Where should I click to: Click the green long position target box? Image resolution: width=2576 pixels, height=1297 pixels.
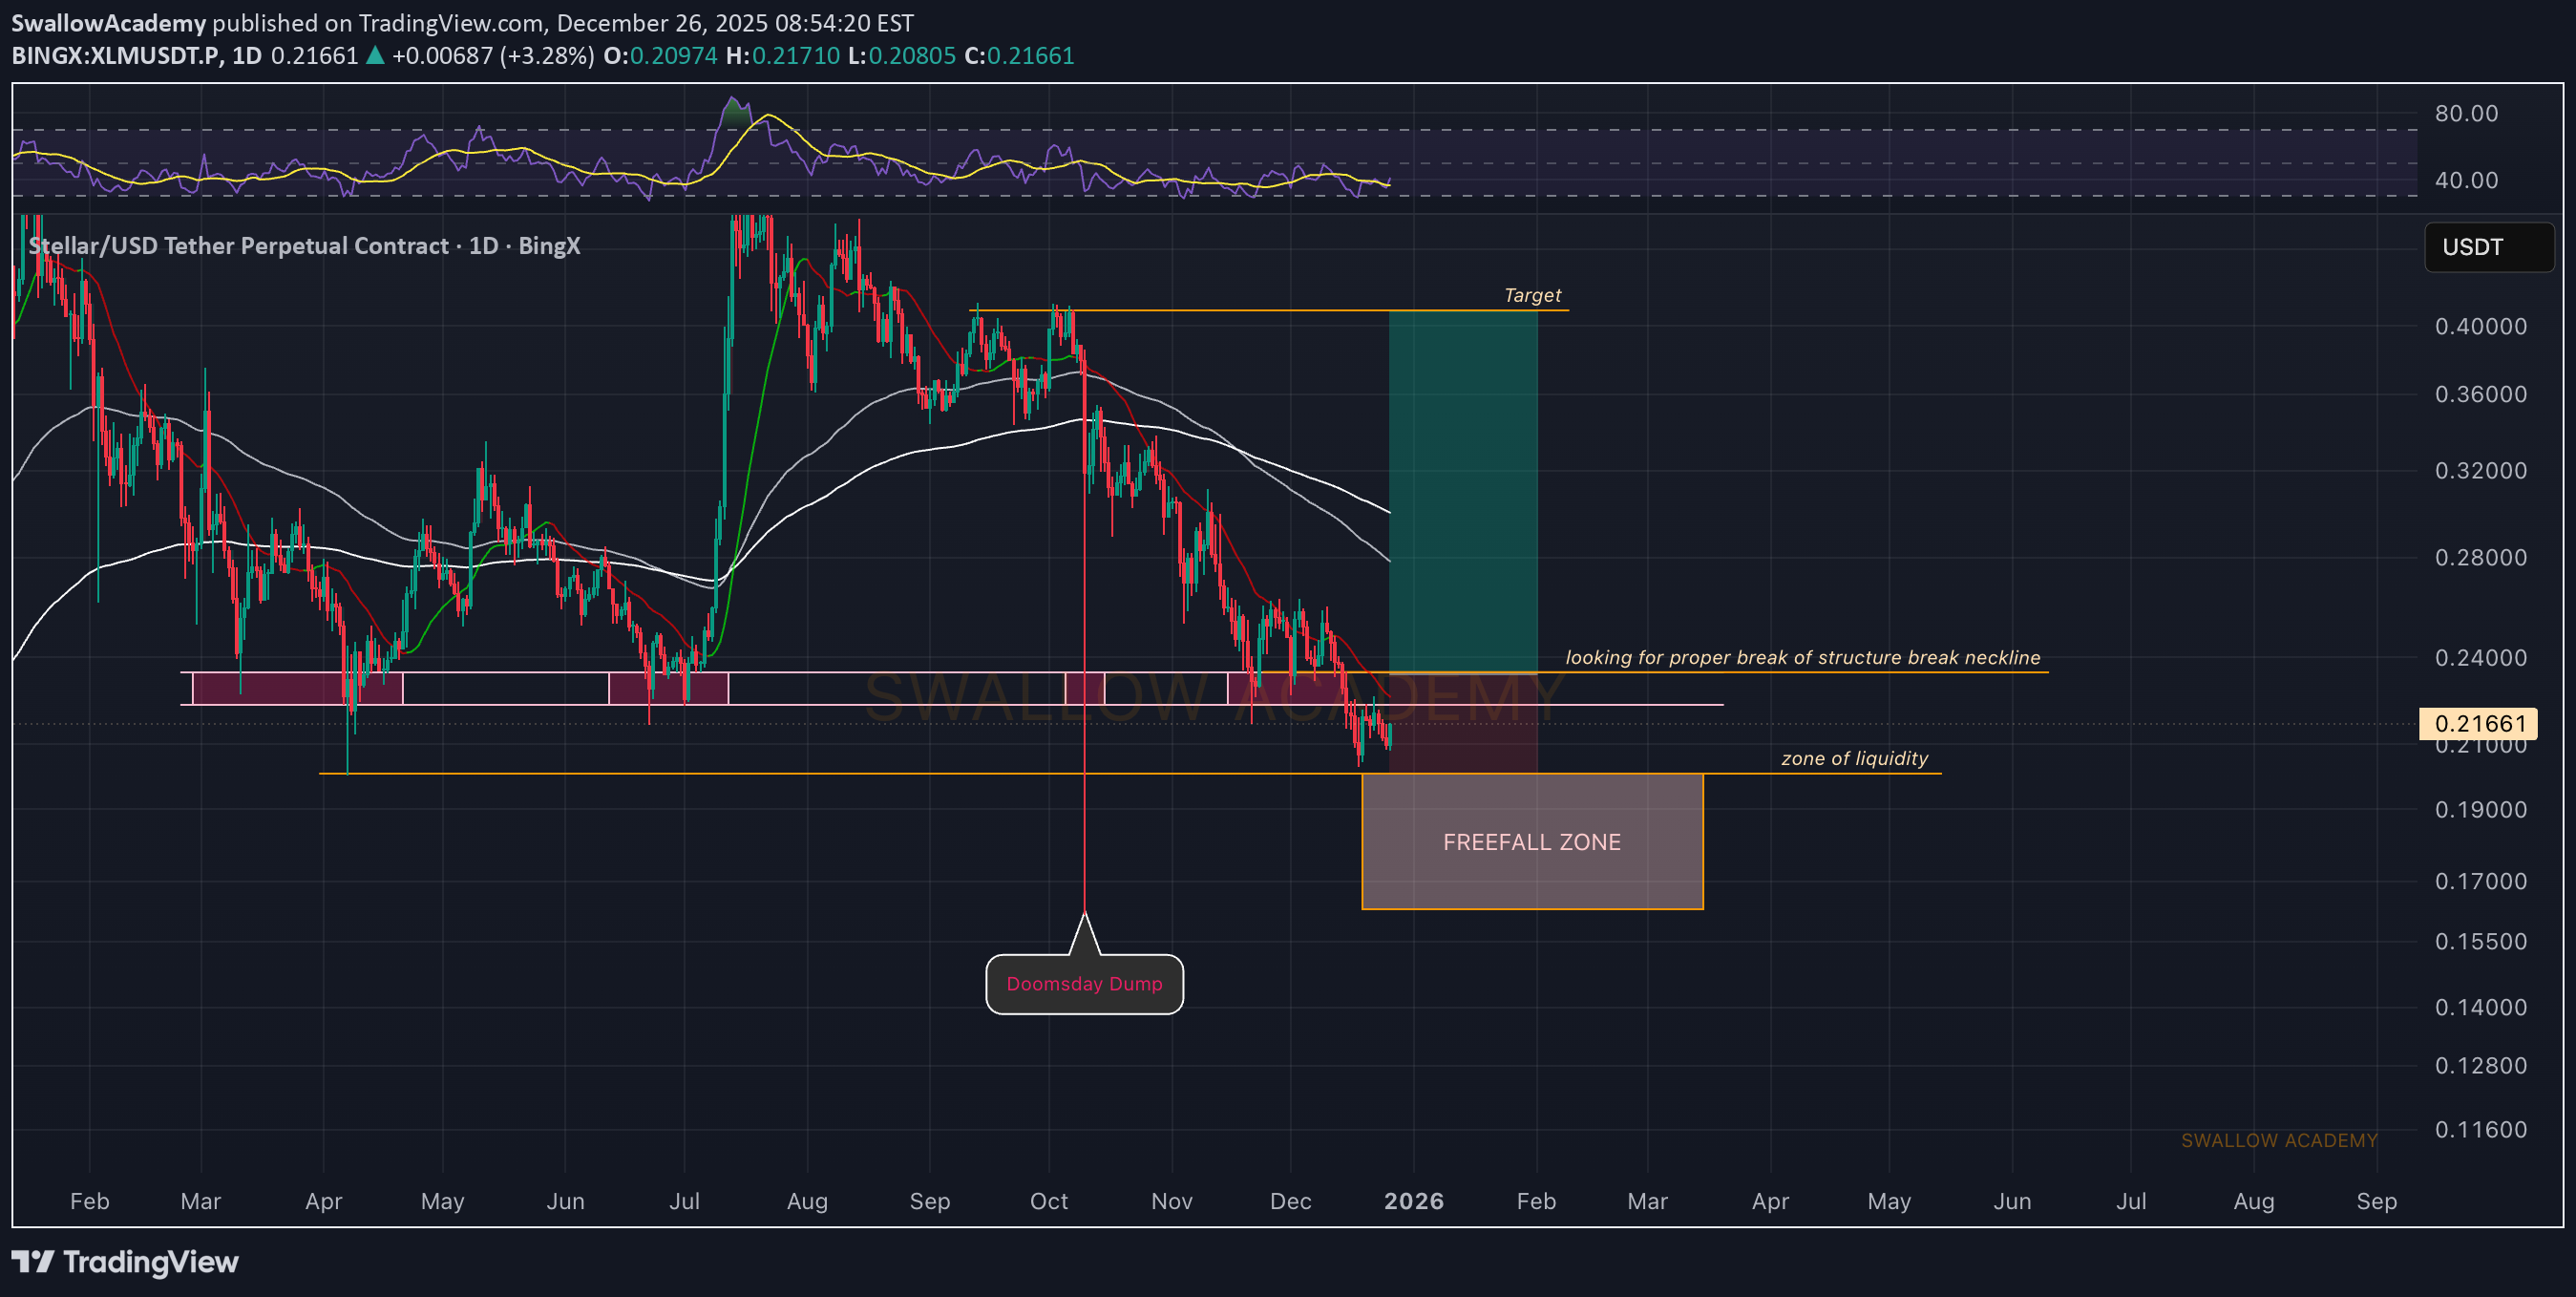pyautogui.click(x=1462, y=490)
